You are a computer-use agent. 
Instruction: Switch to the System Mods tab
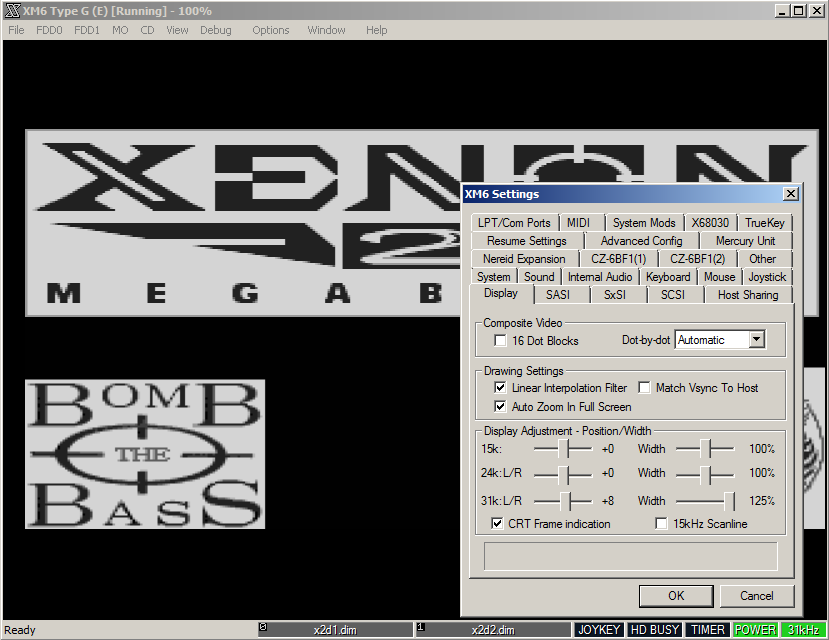(x=644, y=223)
